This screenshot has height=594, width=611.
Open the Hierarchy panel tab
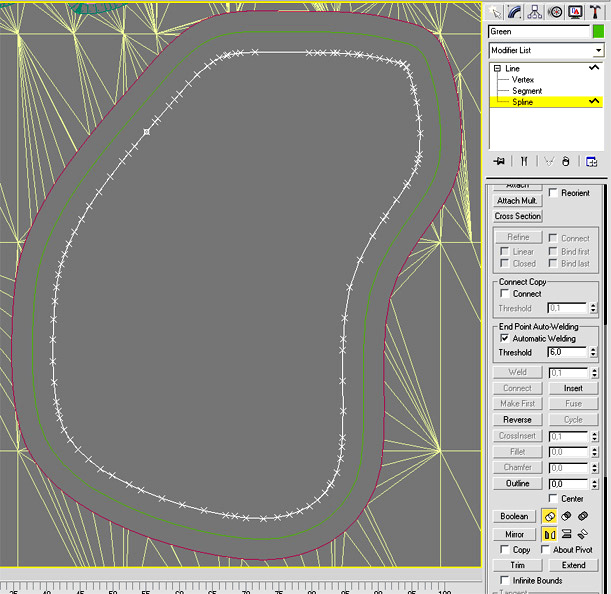[535, 12]
